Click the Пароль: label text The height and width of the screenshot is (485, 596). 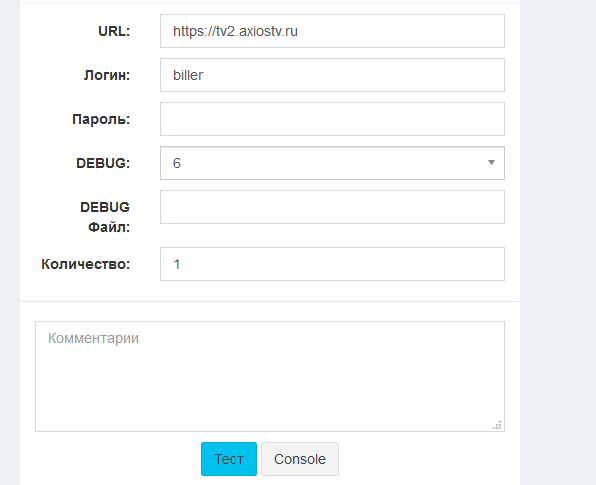[101, 119]
